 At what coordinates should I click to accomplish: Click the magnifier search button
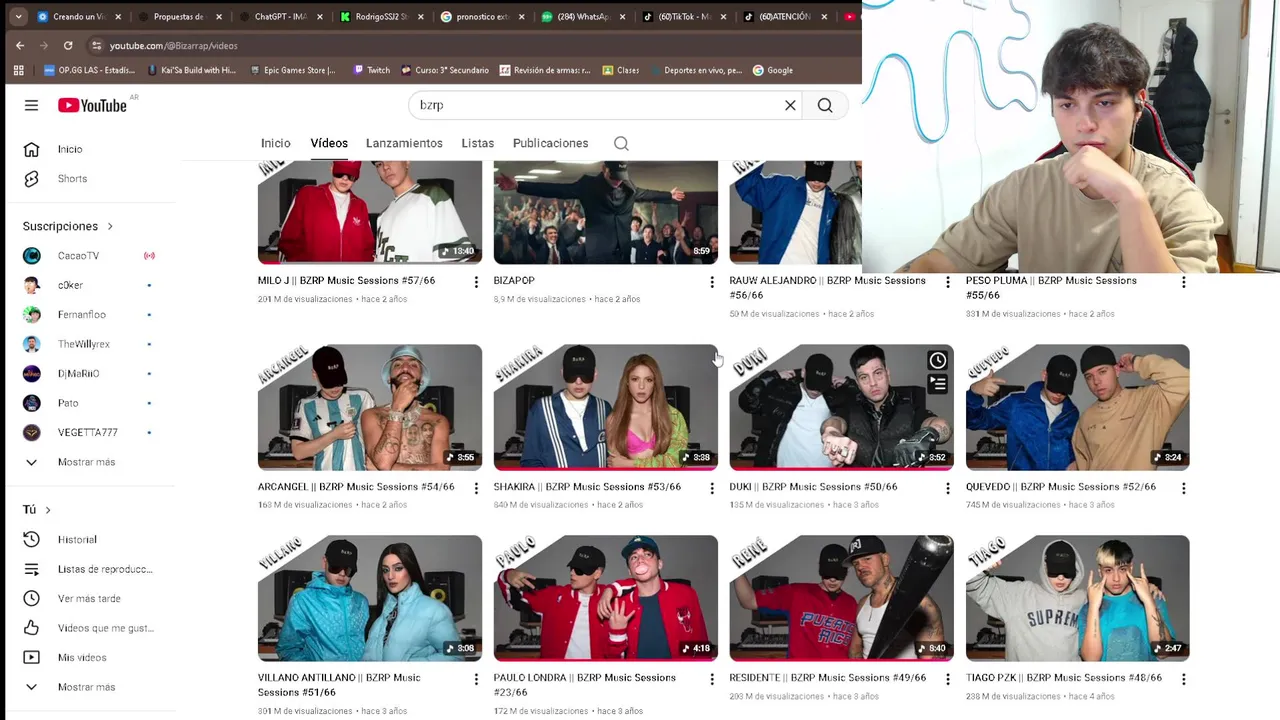coord(825,105)
